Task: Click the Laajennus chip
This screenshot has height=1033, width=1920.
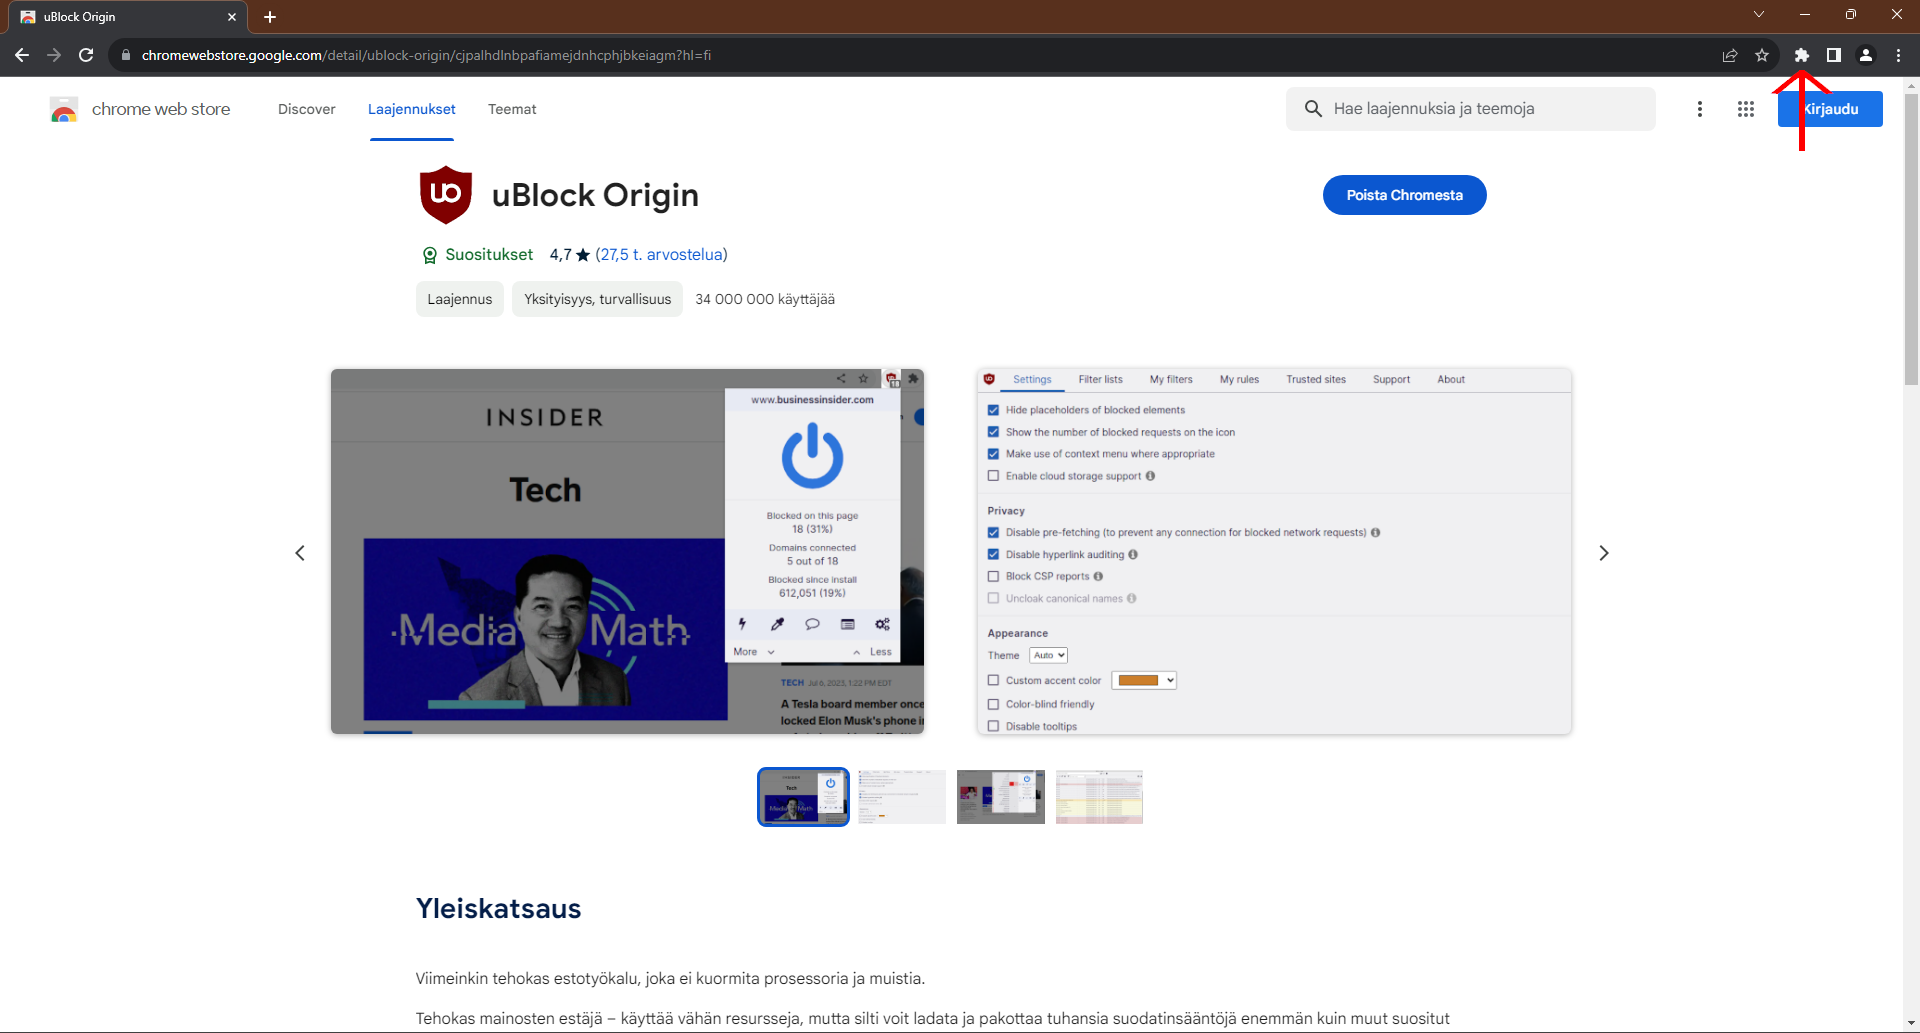Action: [460, 299]
